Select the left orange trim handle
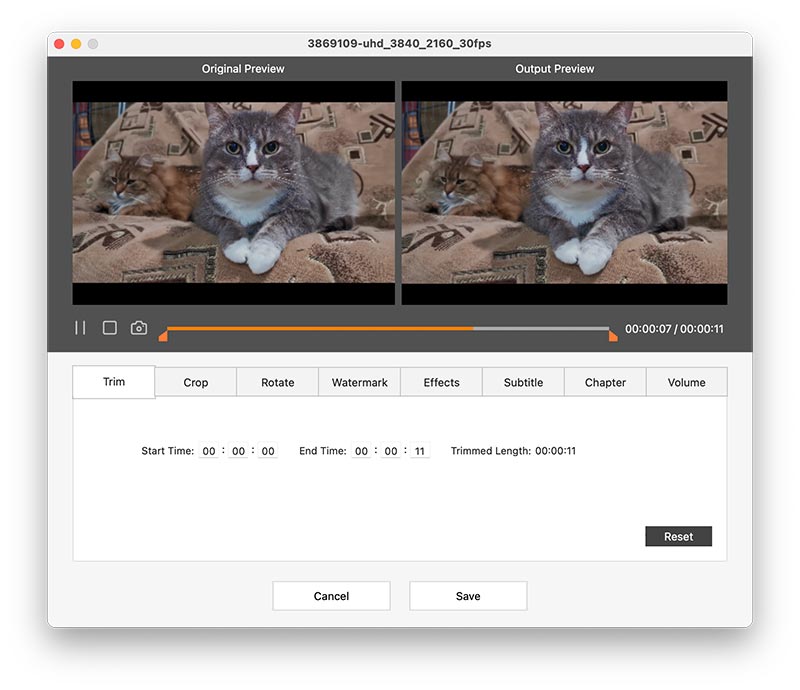 tap(163, 338)
